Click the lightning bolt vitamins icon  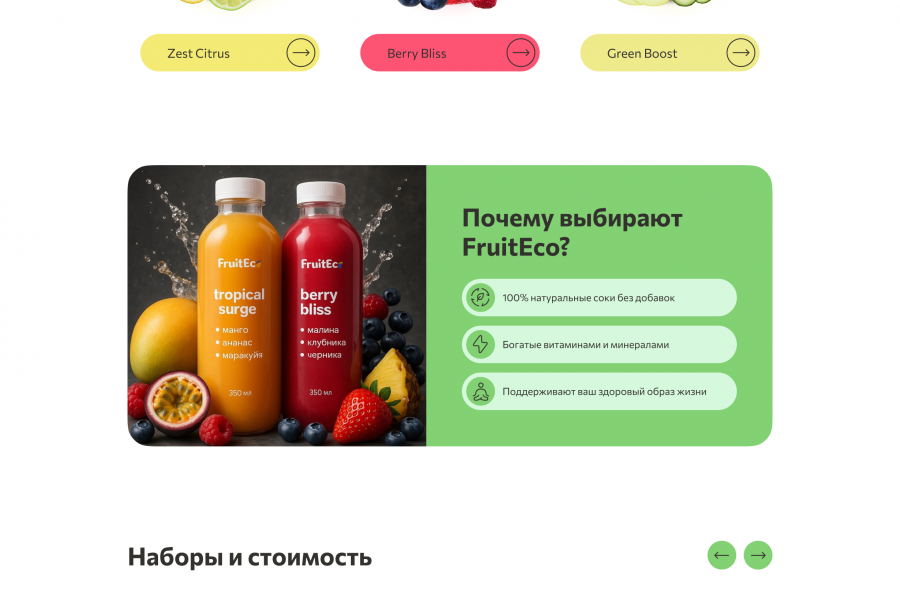pyautogui.click(x=480, y=344)
